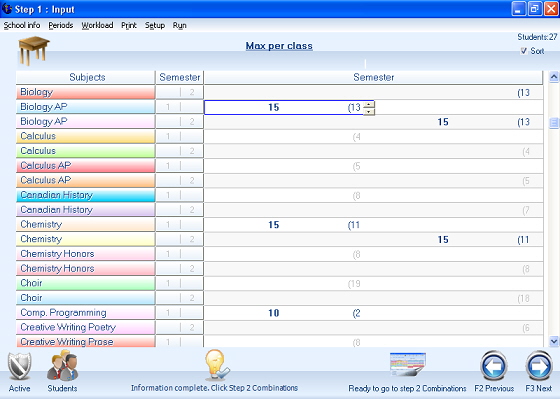Select the blue Choir semester 2 row
The height and width of the screenshot is (399, 560).
click(86, 298)
